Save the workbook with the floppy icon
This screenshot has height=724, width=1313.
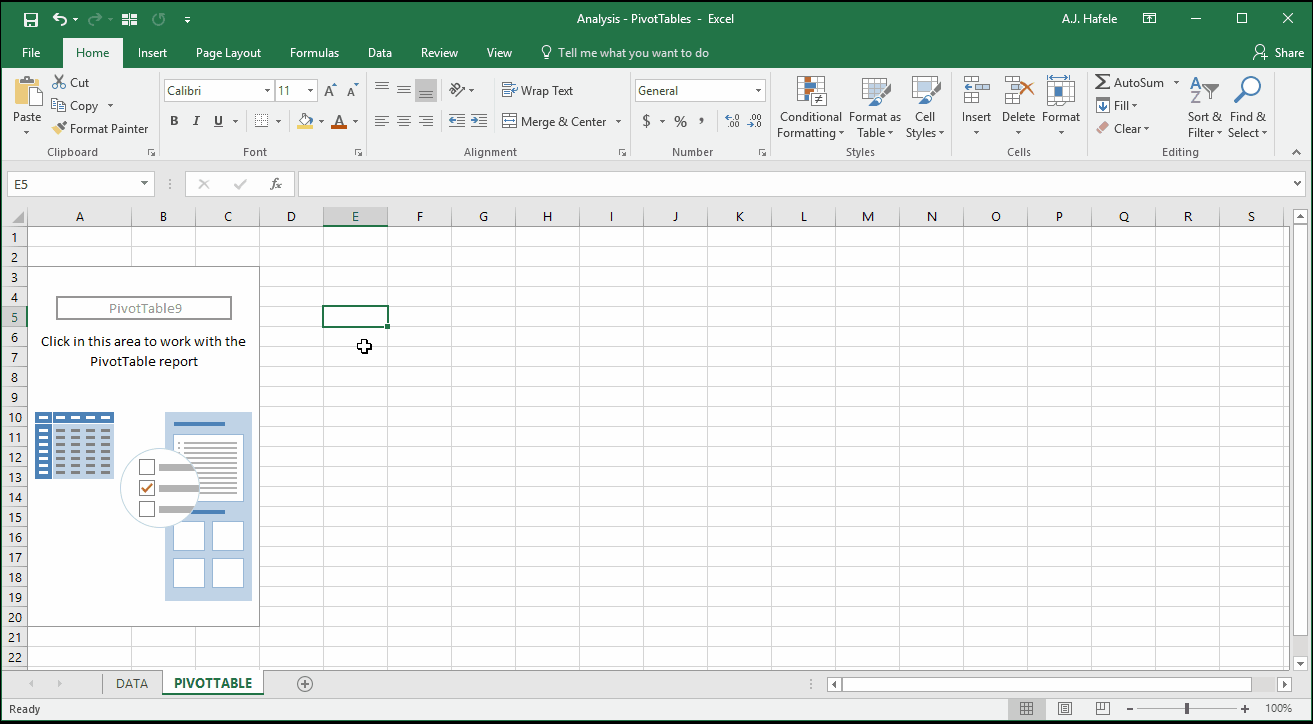(30, 19)
